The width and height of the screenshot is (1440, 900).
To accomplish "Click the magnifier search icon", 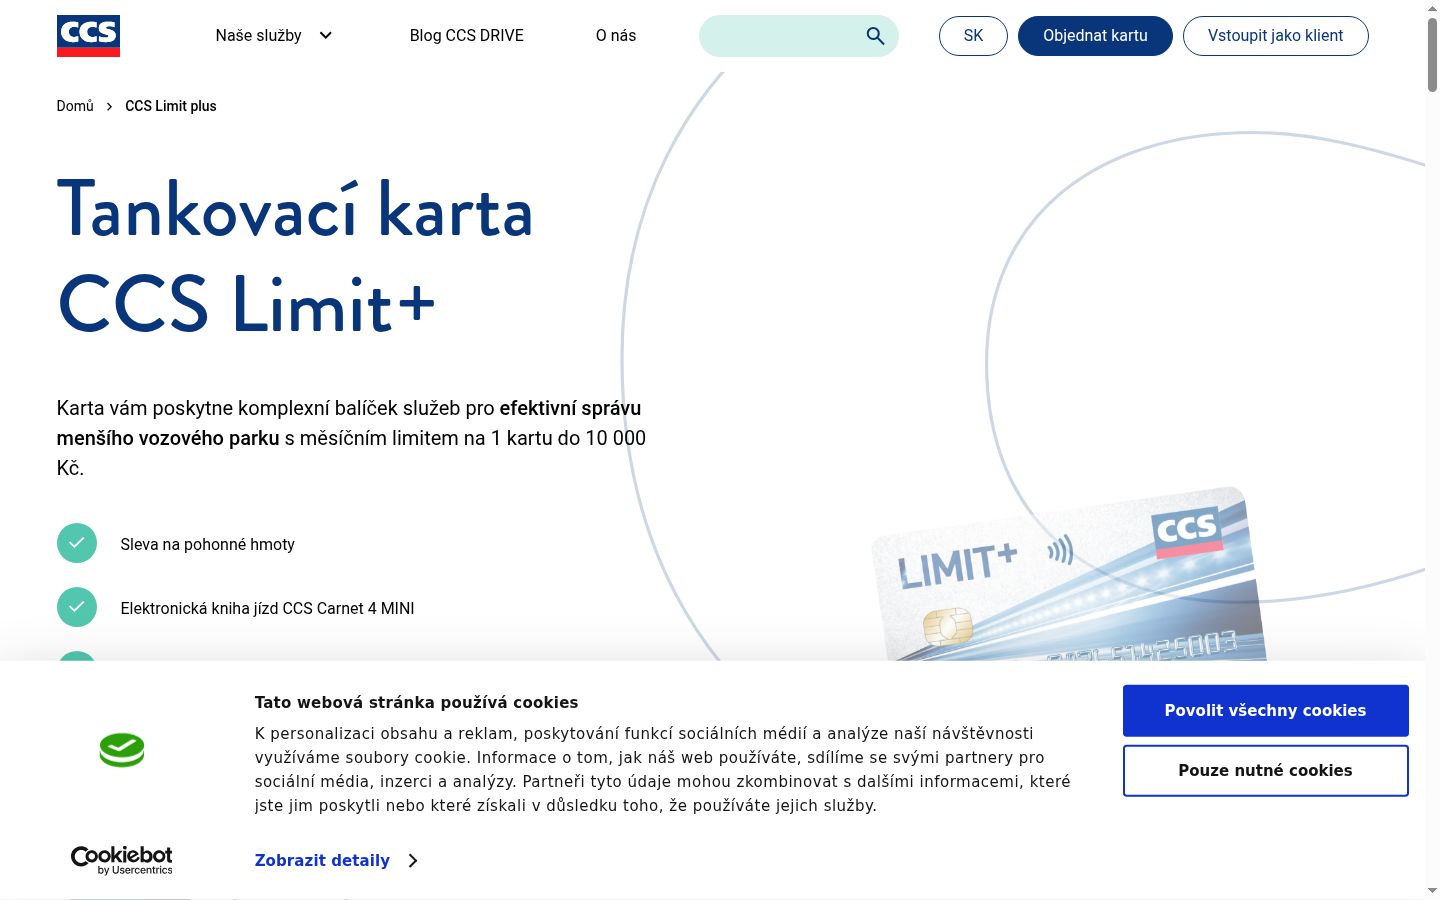I will [875, 36].
